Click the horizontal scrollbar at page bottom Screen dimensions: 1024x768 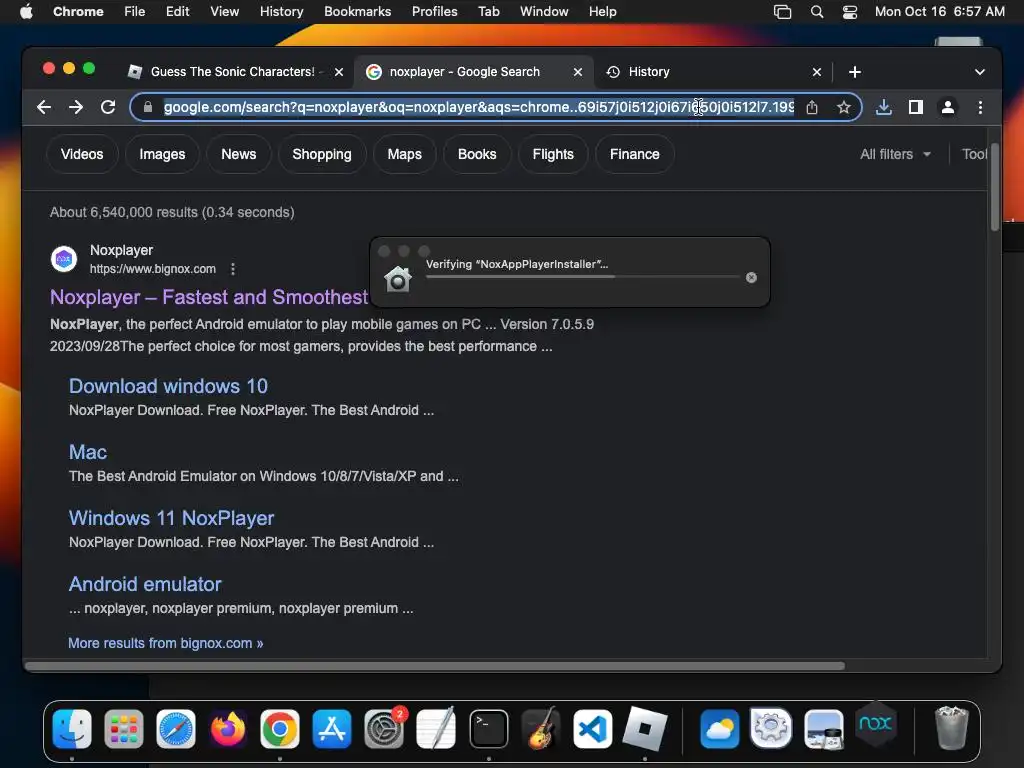click(x=434, y=666)
